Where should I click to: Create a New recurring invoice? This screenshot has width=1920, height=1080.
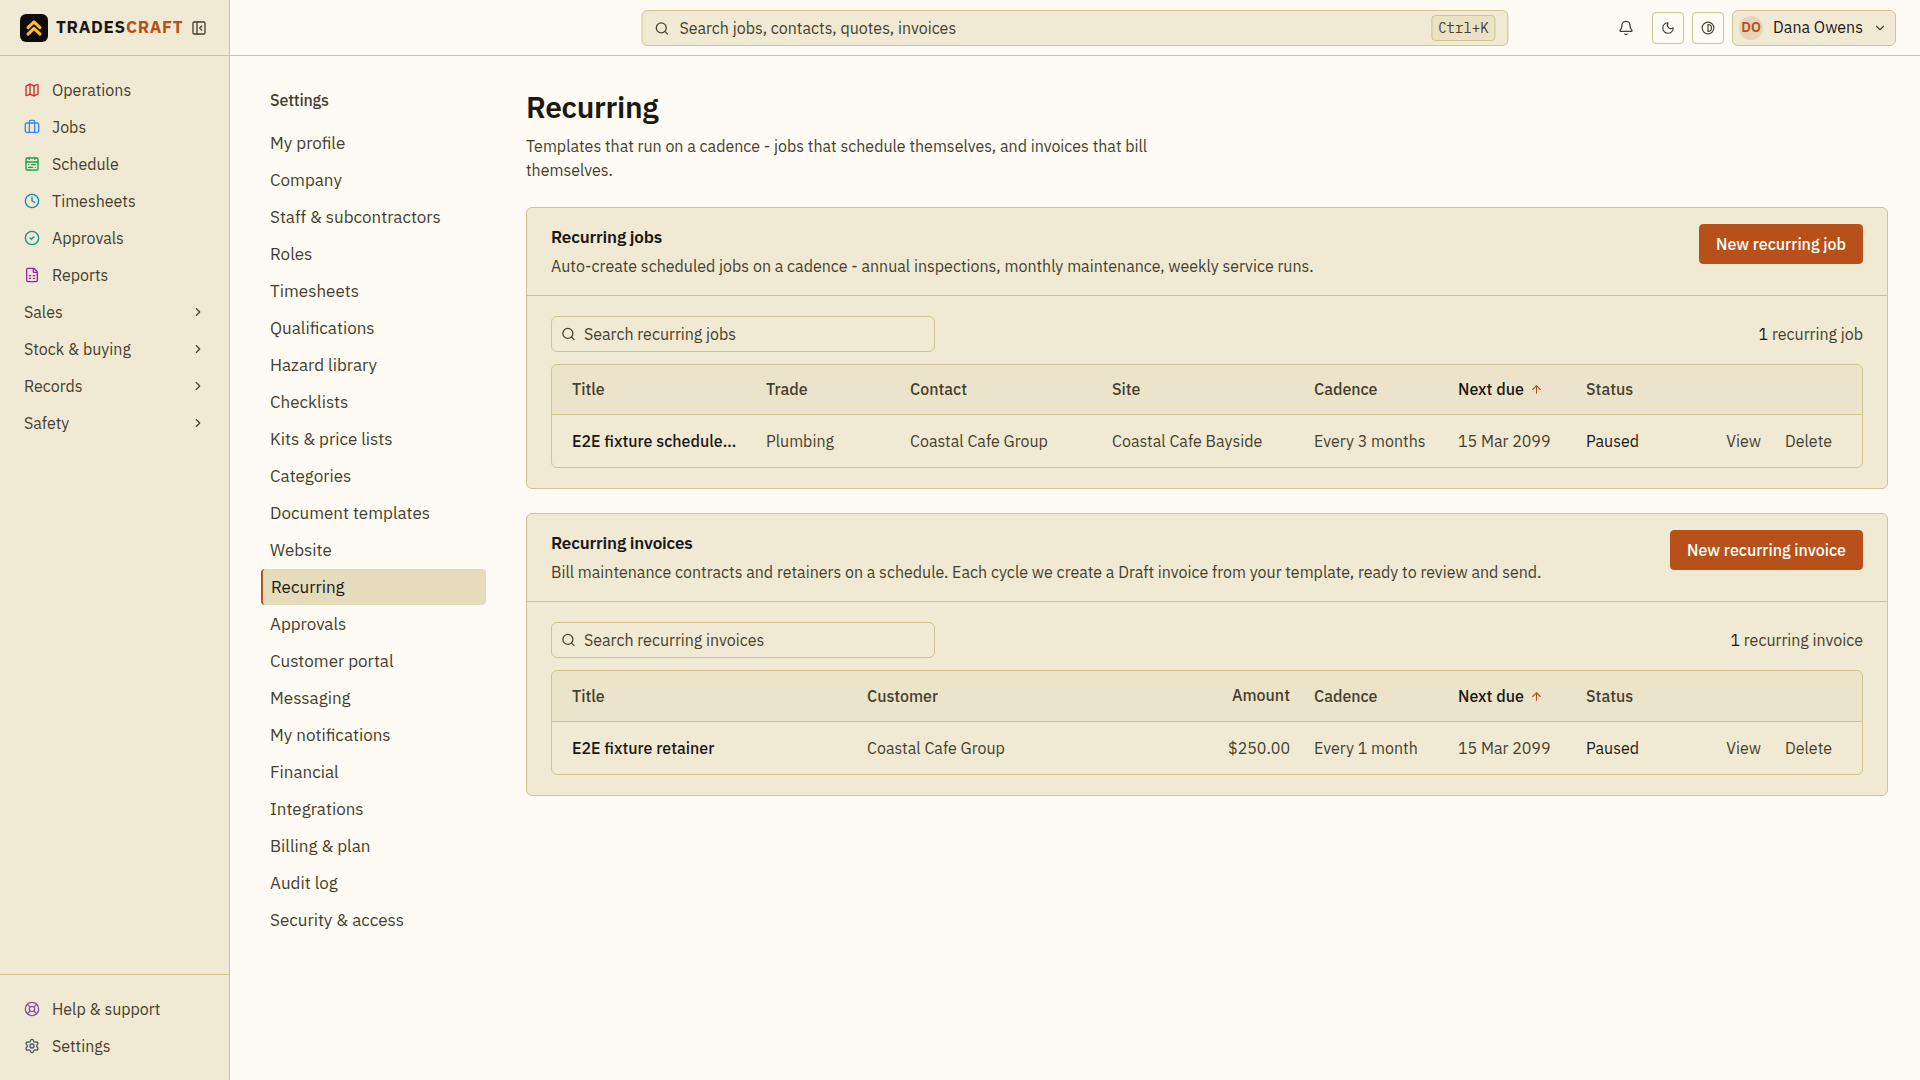[x=1766, y=550]
